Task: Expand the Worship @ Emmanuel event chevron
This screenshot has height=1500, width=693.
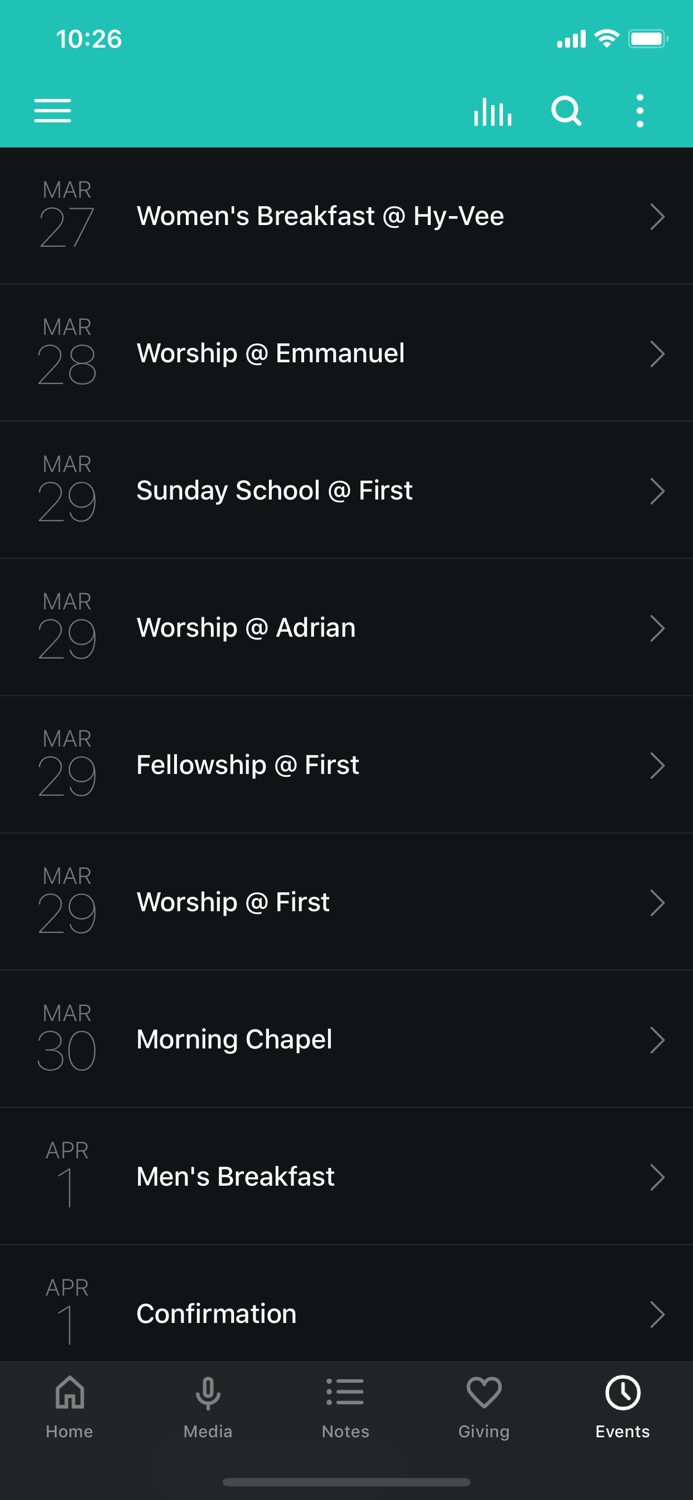Action: pyautogui.click(x=656, y=353)
